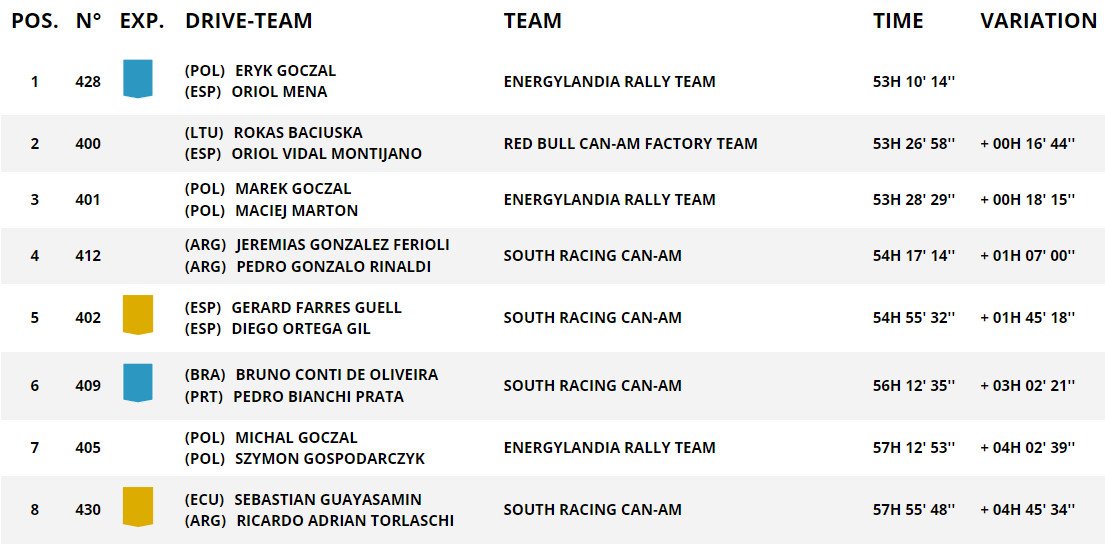Select the VARIATION column header

coord(1038,21)
